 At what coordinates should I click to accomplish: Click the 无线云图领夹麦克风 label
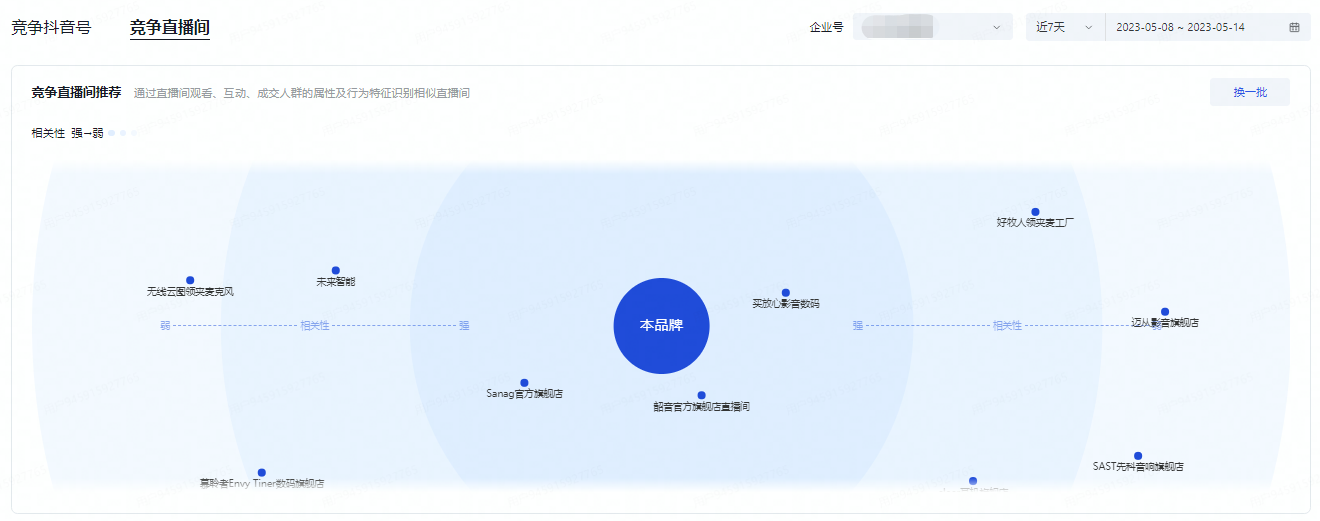[x=190, y=292]
